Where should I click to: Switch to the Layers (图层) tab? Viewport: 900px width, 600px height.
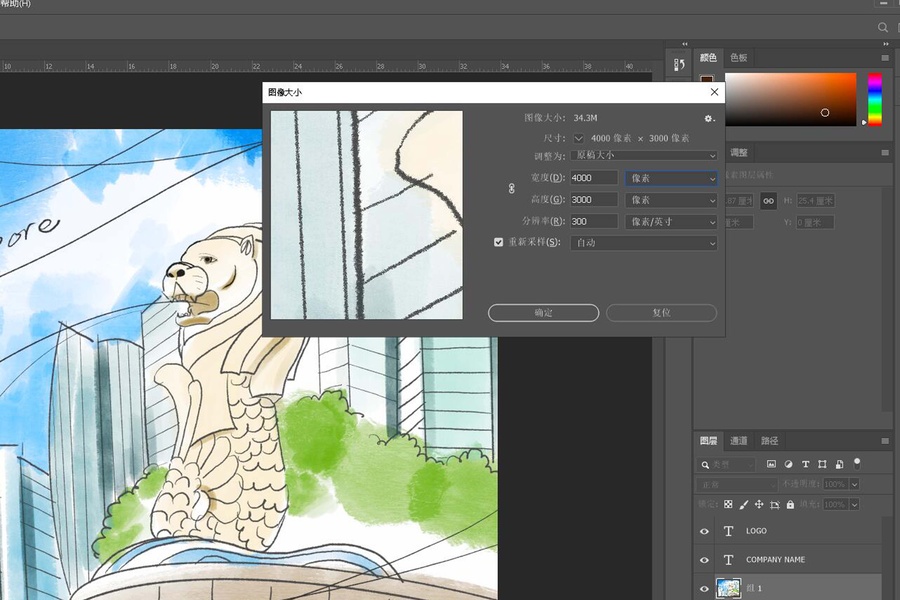[x=708, y=441]
